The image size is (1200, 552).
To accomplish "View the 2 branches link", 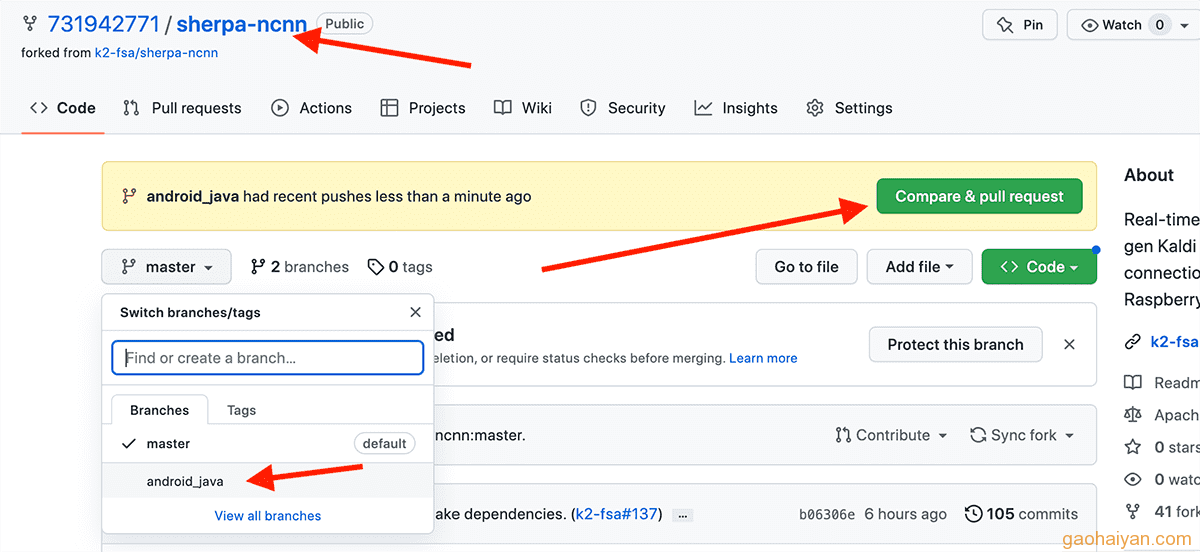I will pos(300,267).
